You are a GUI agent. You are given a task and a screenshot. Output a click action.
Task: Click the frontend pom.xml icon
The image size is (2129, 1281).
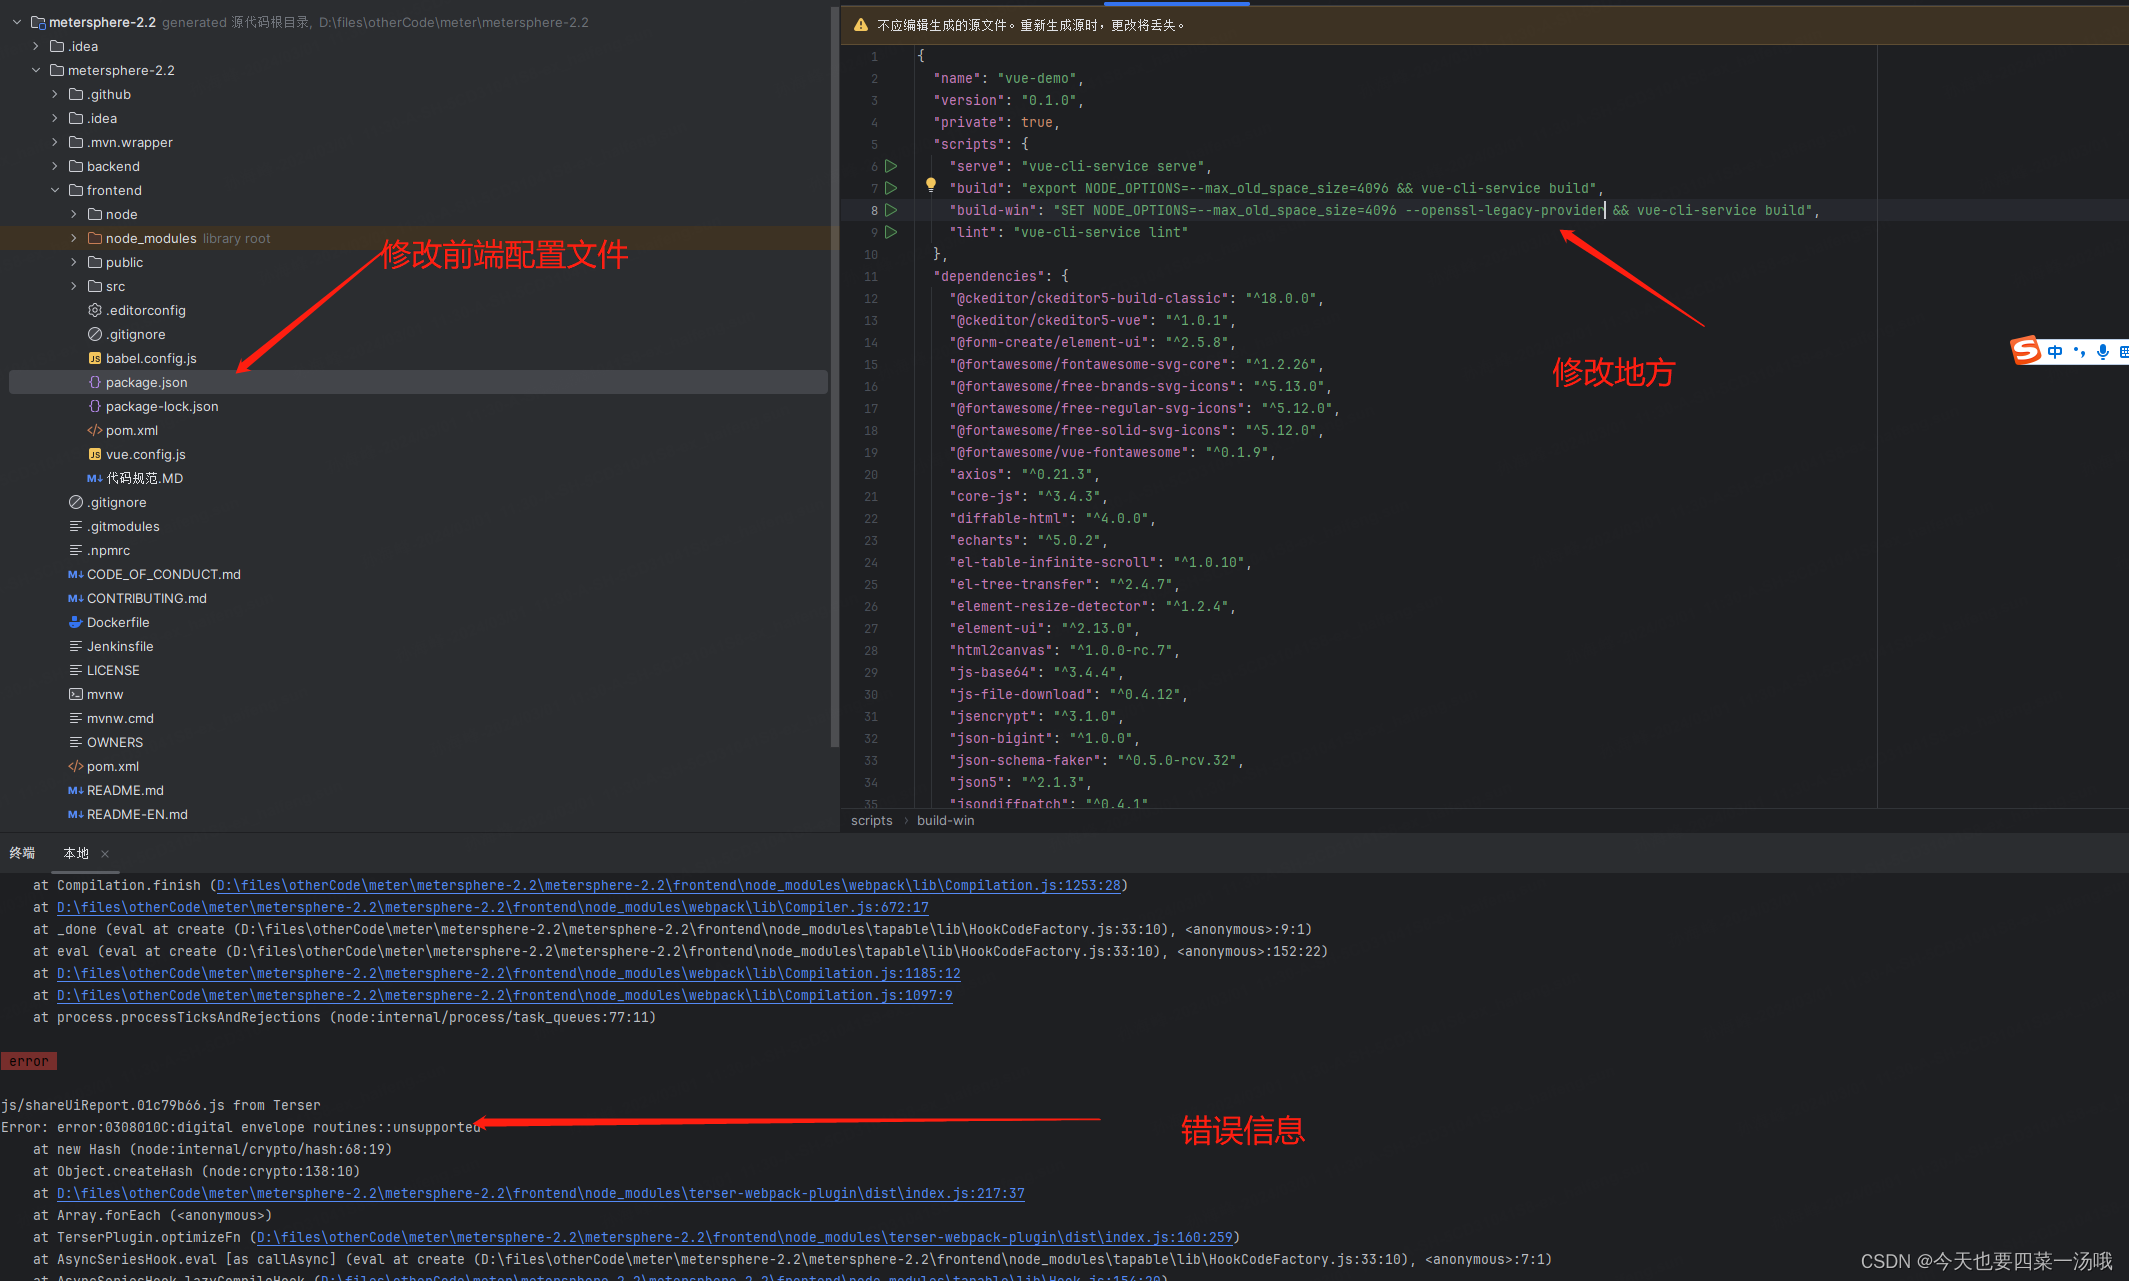(x=95, y=430)
